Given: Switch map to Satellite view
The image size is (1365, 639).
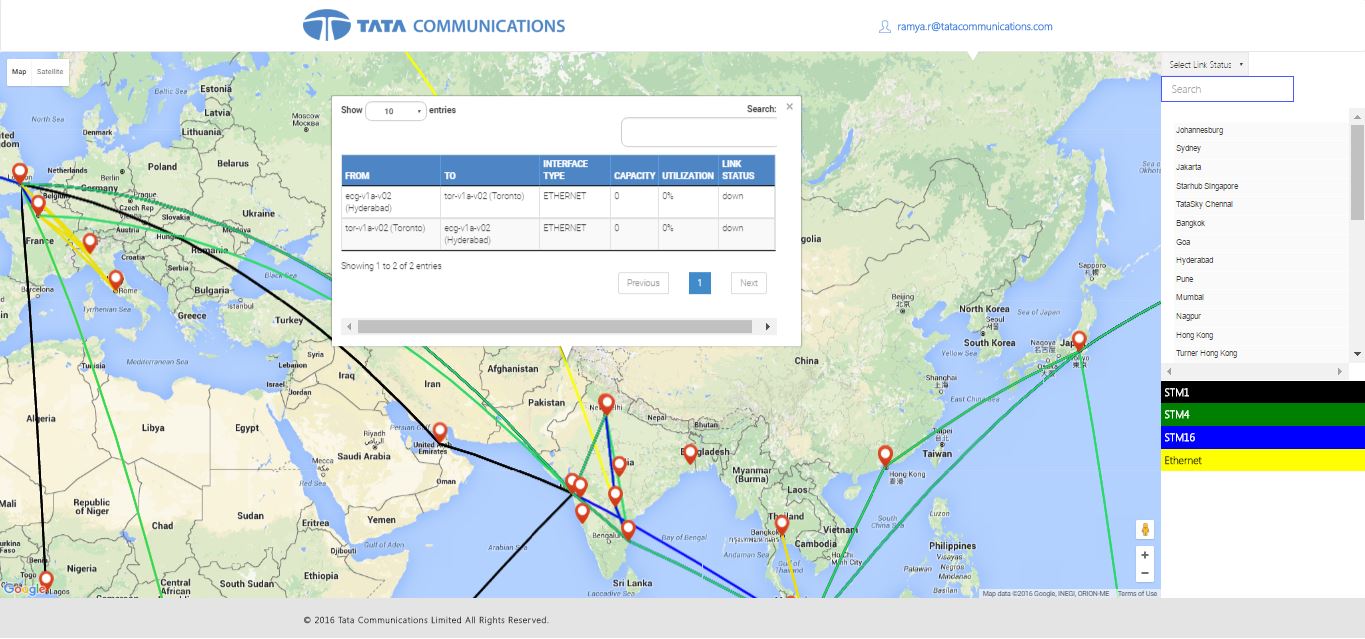Looking at the screenshot, I should click(x=50, y=72).
